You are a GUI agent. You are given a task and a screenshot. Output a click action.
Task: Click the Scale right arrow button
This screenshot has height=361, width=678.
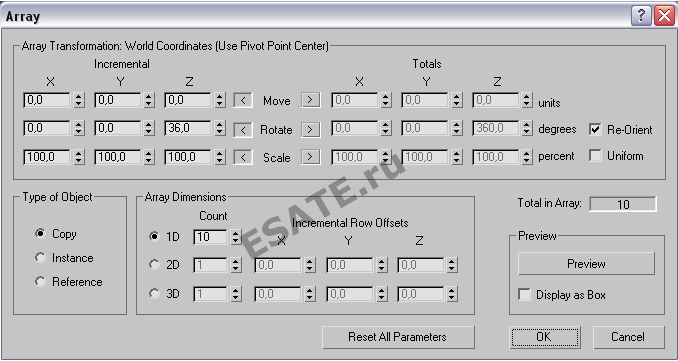(310, 157)
